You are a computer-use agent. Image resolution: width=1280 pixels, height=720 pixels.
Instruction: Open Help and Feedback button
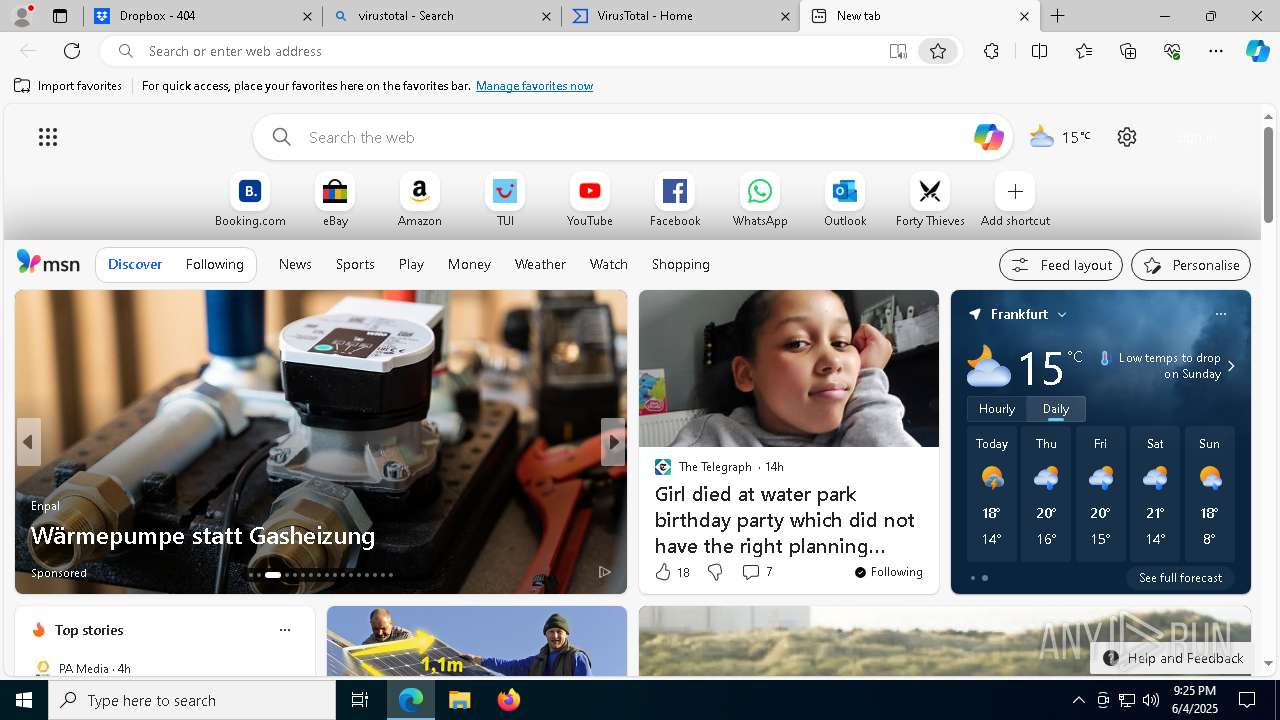pos(1172,658)
